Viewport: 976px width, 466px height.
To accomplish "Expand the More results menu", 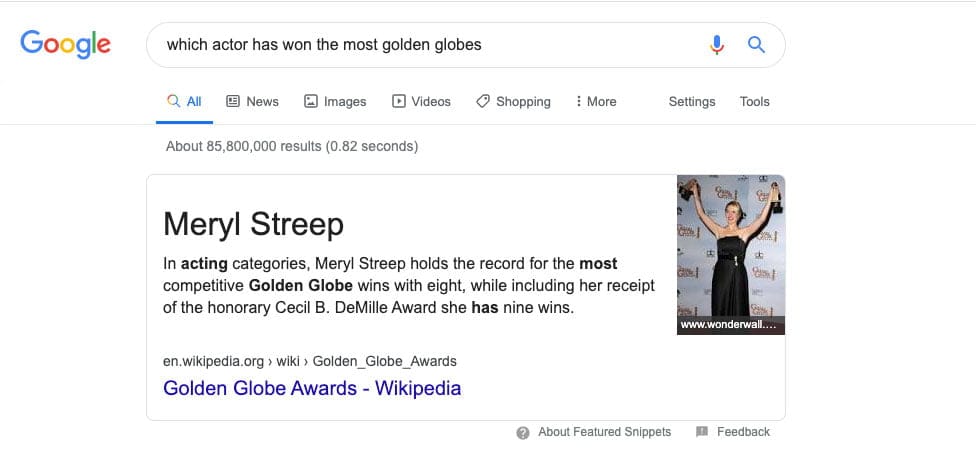I will tap(596, 101).
